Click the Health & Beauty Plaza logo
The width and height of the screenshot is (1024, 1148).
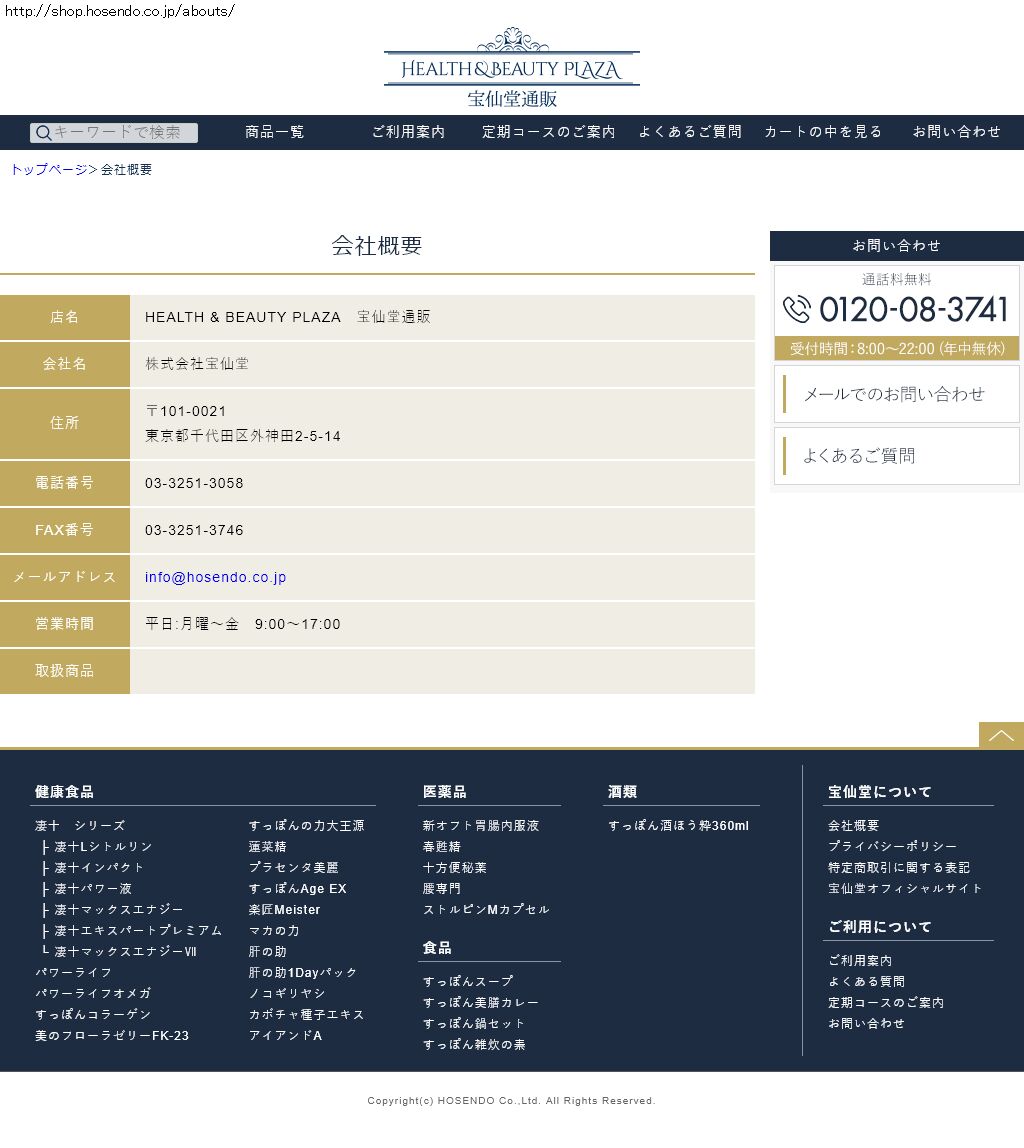click(511, 68)
